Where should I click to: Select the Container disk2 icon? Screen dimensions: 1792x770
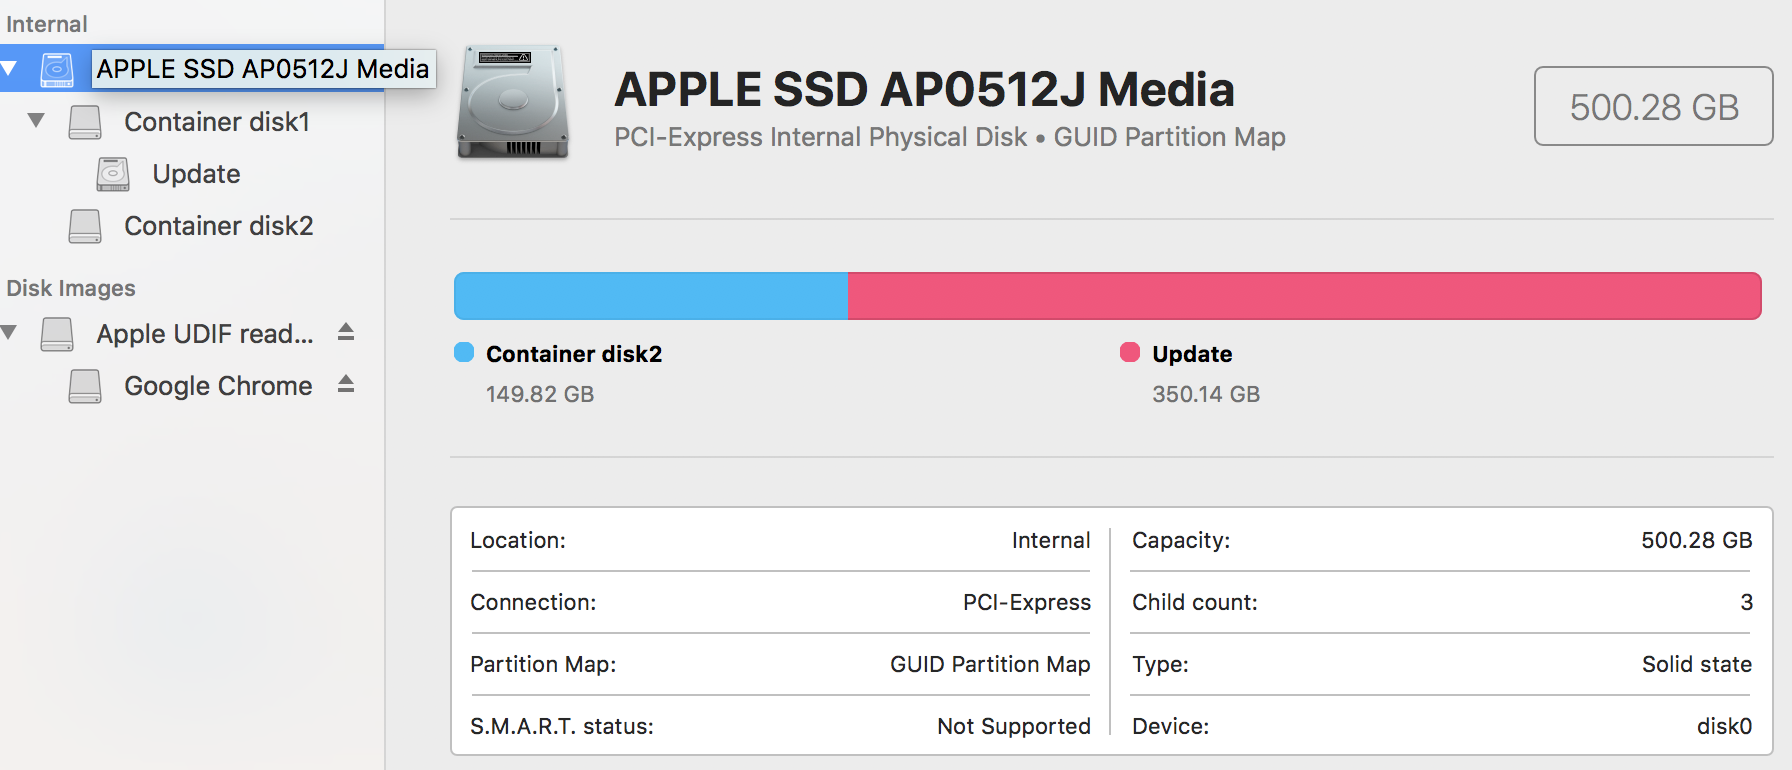coord(85,225)
